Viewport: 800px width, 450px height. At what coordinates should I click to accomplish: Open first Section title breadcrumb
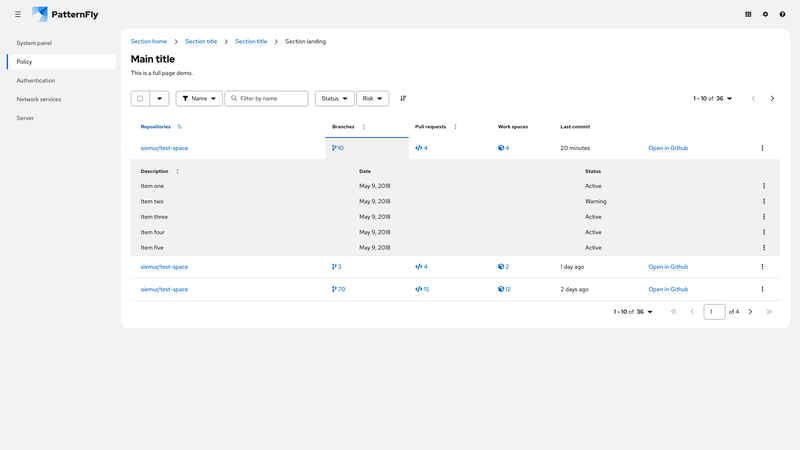pos(201,41)
